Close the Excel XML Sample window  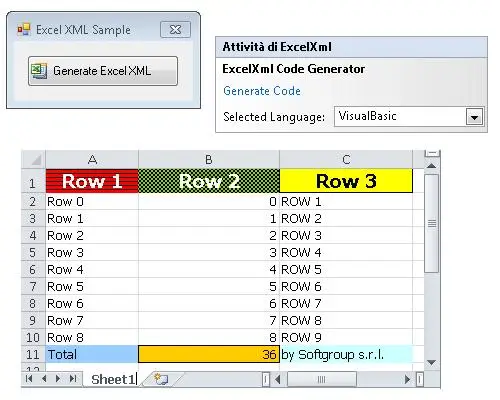coord(175,30)
